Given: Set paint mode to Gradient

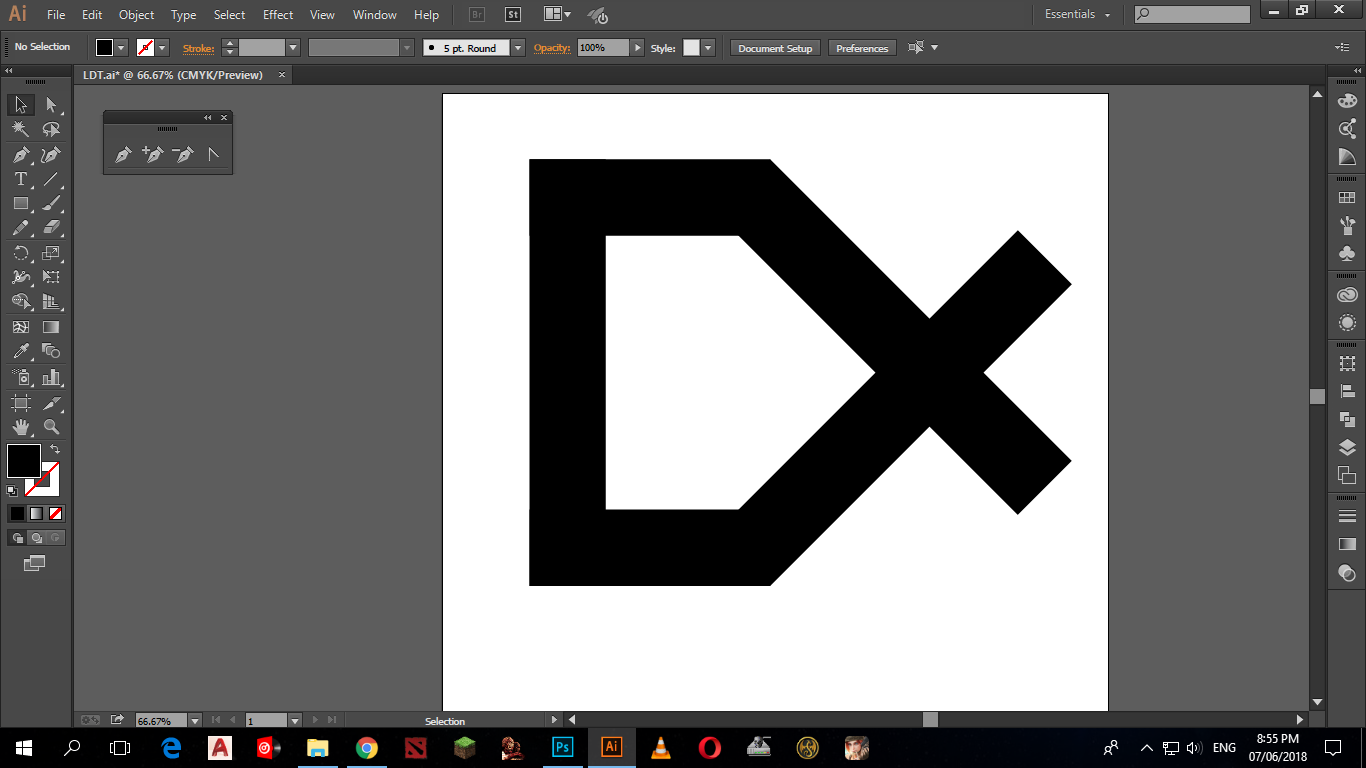Looking at the screenshot, I should point(36,514).
